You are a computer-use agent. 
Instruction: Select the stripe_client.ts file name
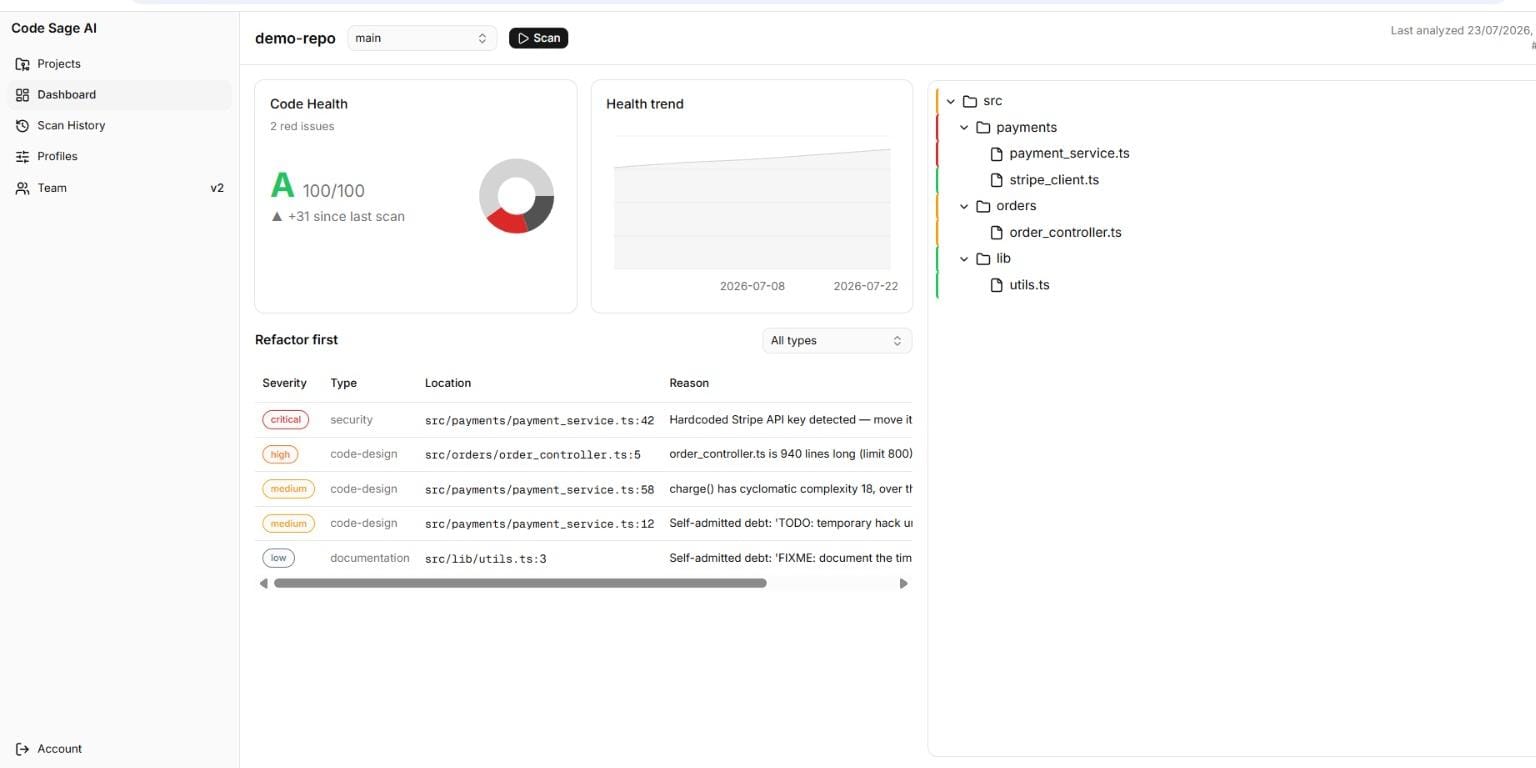point(1054,180)
